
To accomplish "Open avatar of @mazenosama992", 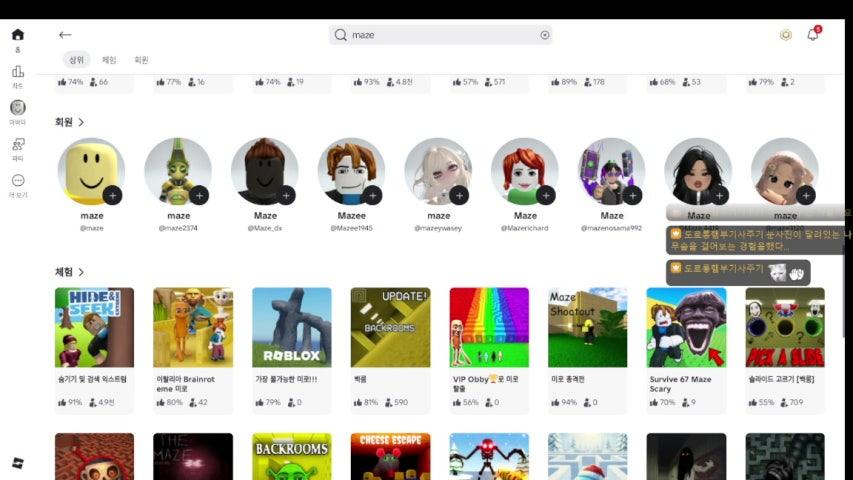I will pos(611,171).
